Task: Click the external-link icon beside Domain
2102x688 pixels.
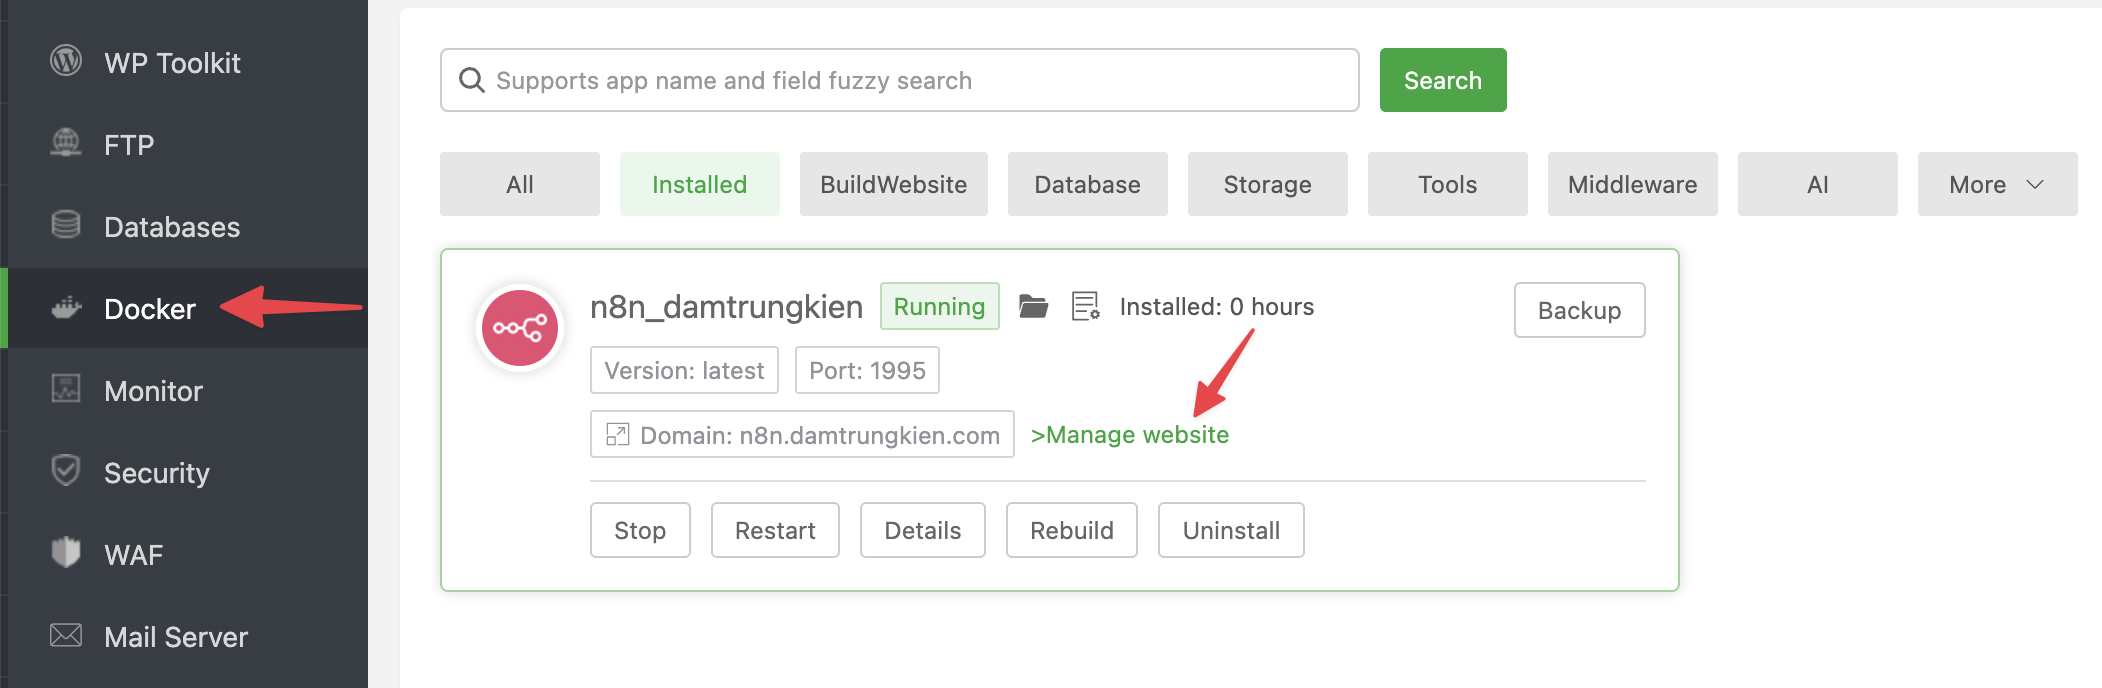Action: point(618,435)
